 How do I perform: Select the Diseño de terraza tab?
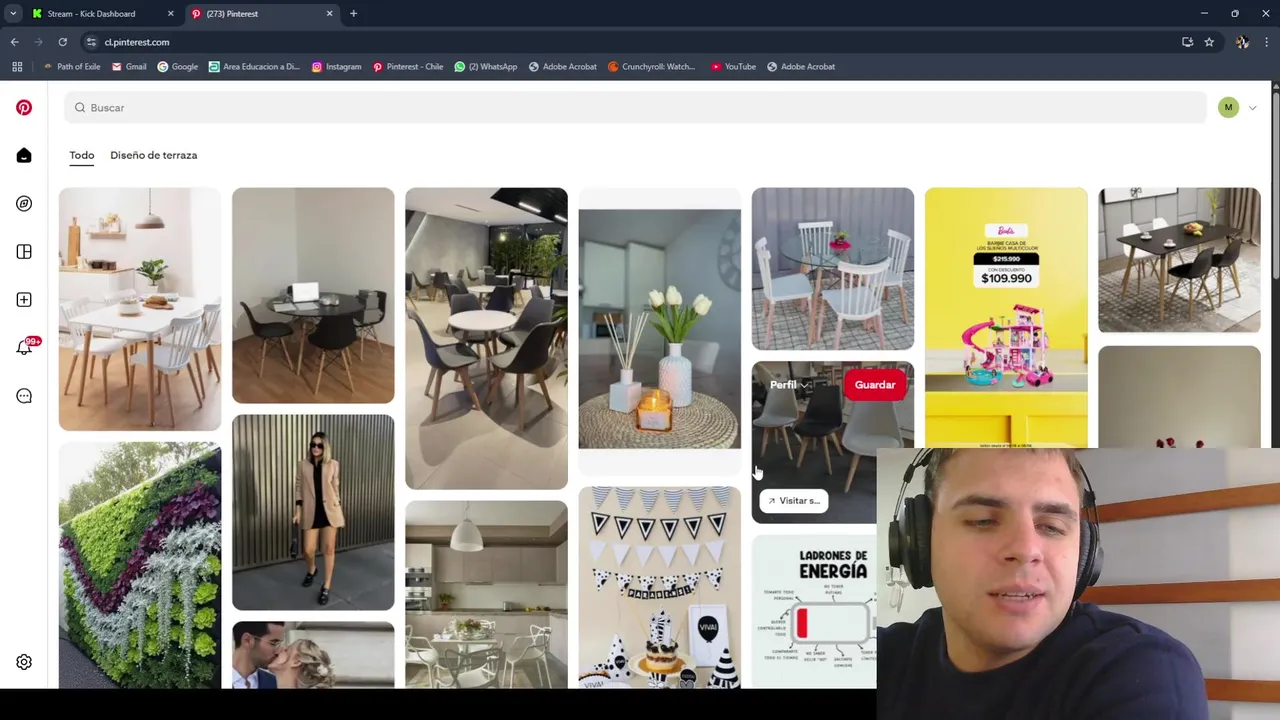tap(153, 155)
